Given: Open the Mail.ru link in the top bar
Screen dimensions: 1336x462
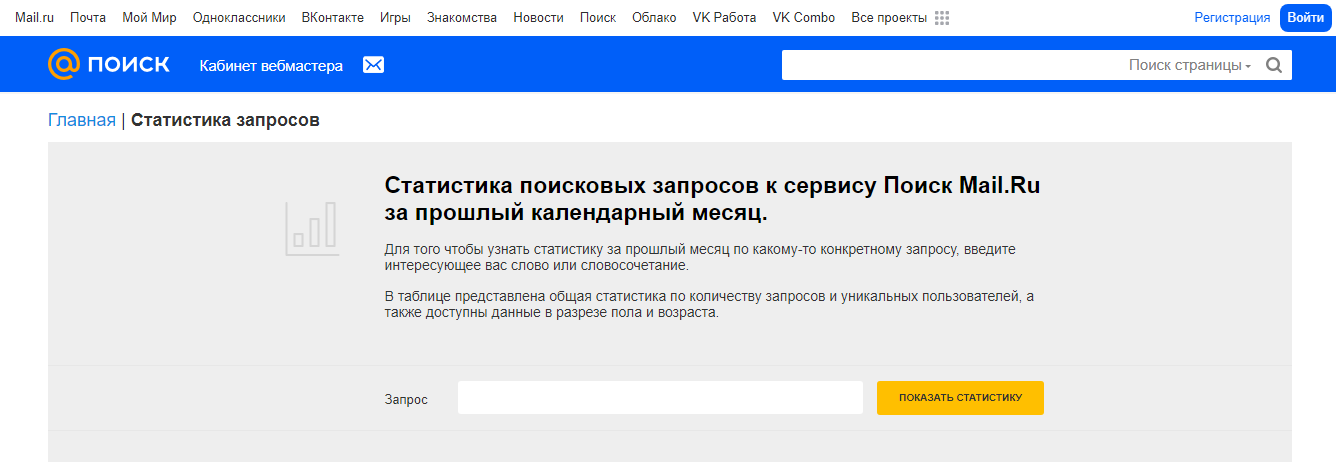Looking at the screenshot, I should pos(34,18).
